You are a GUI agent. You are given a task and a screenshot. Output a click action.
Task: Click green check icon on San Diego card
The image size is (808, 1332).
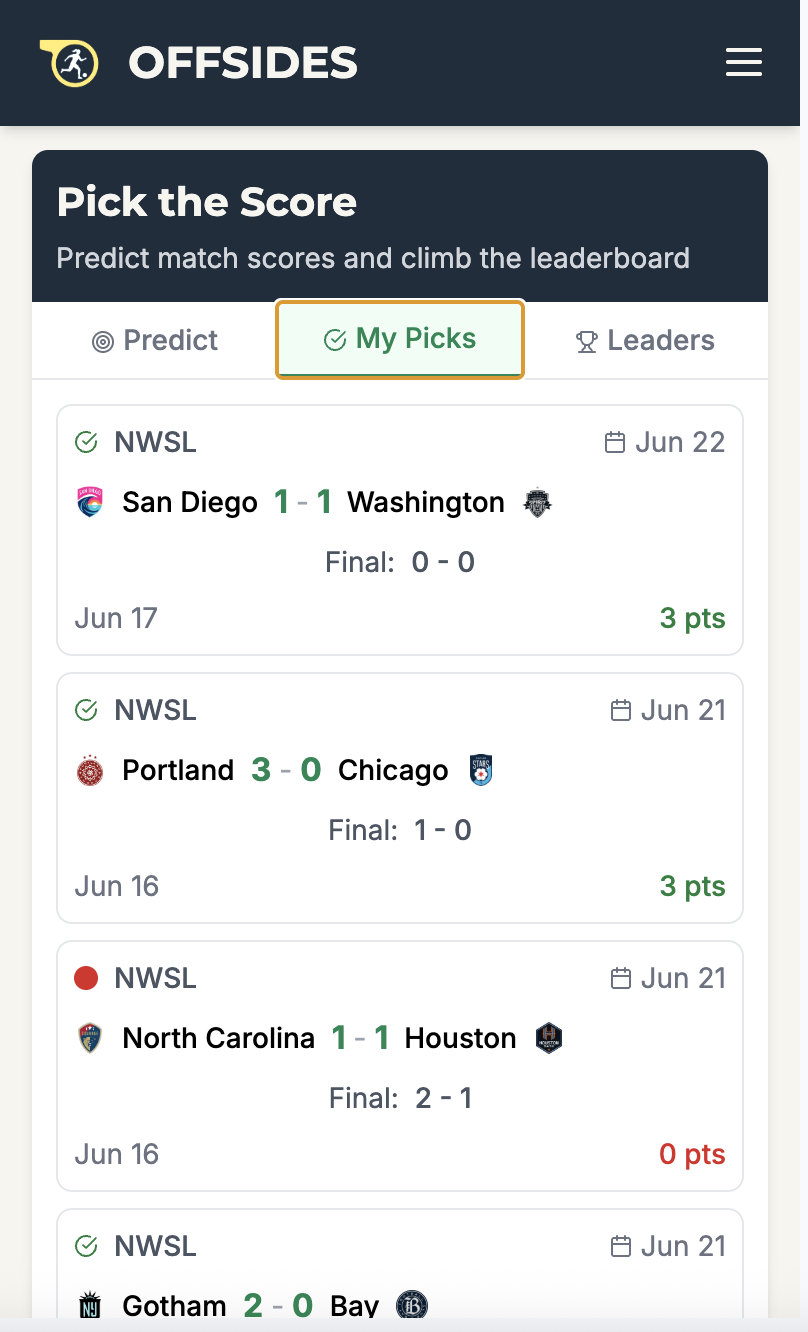point(86,442)
